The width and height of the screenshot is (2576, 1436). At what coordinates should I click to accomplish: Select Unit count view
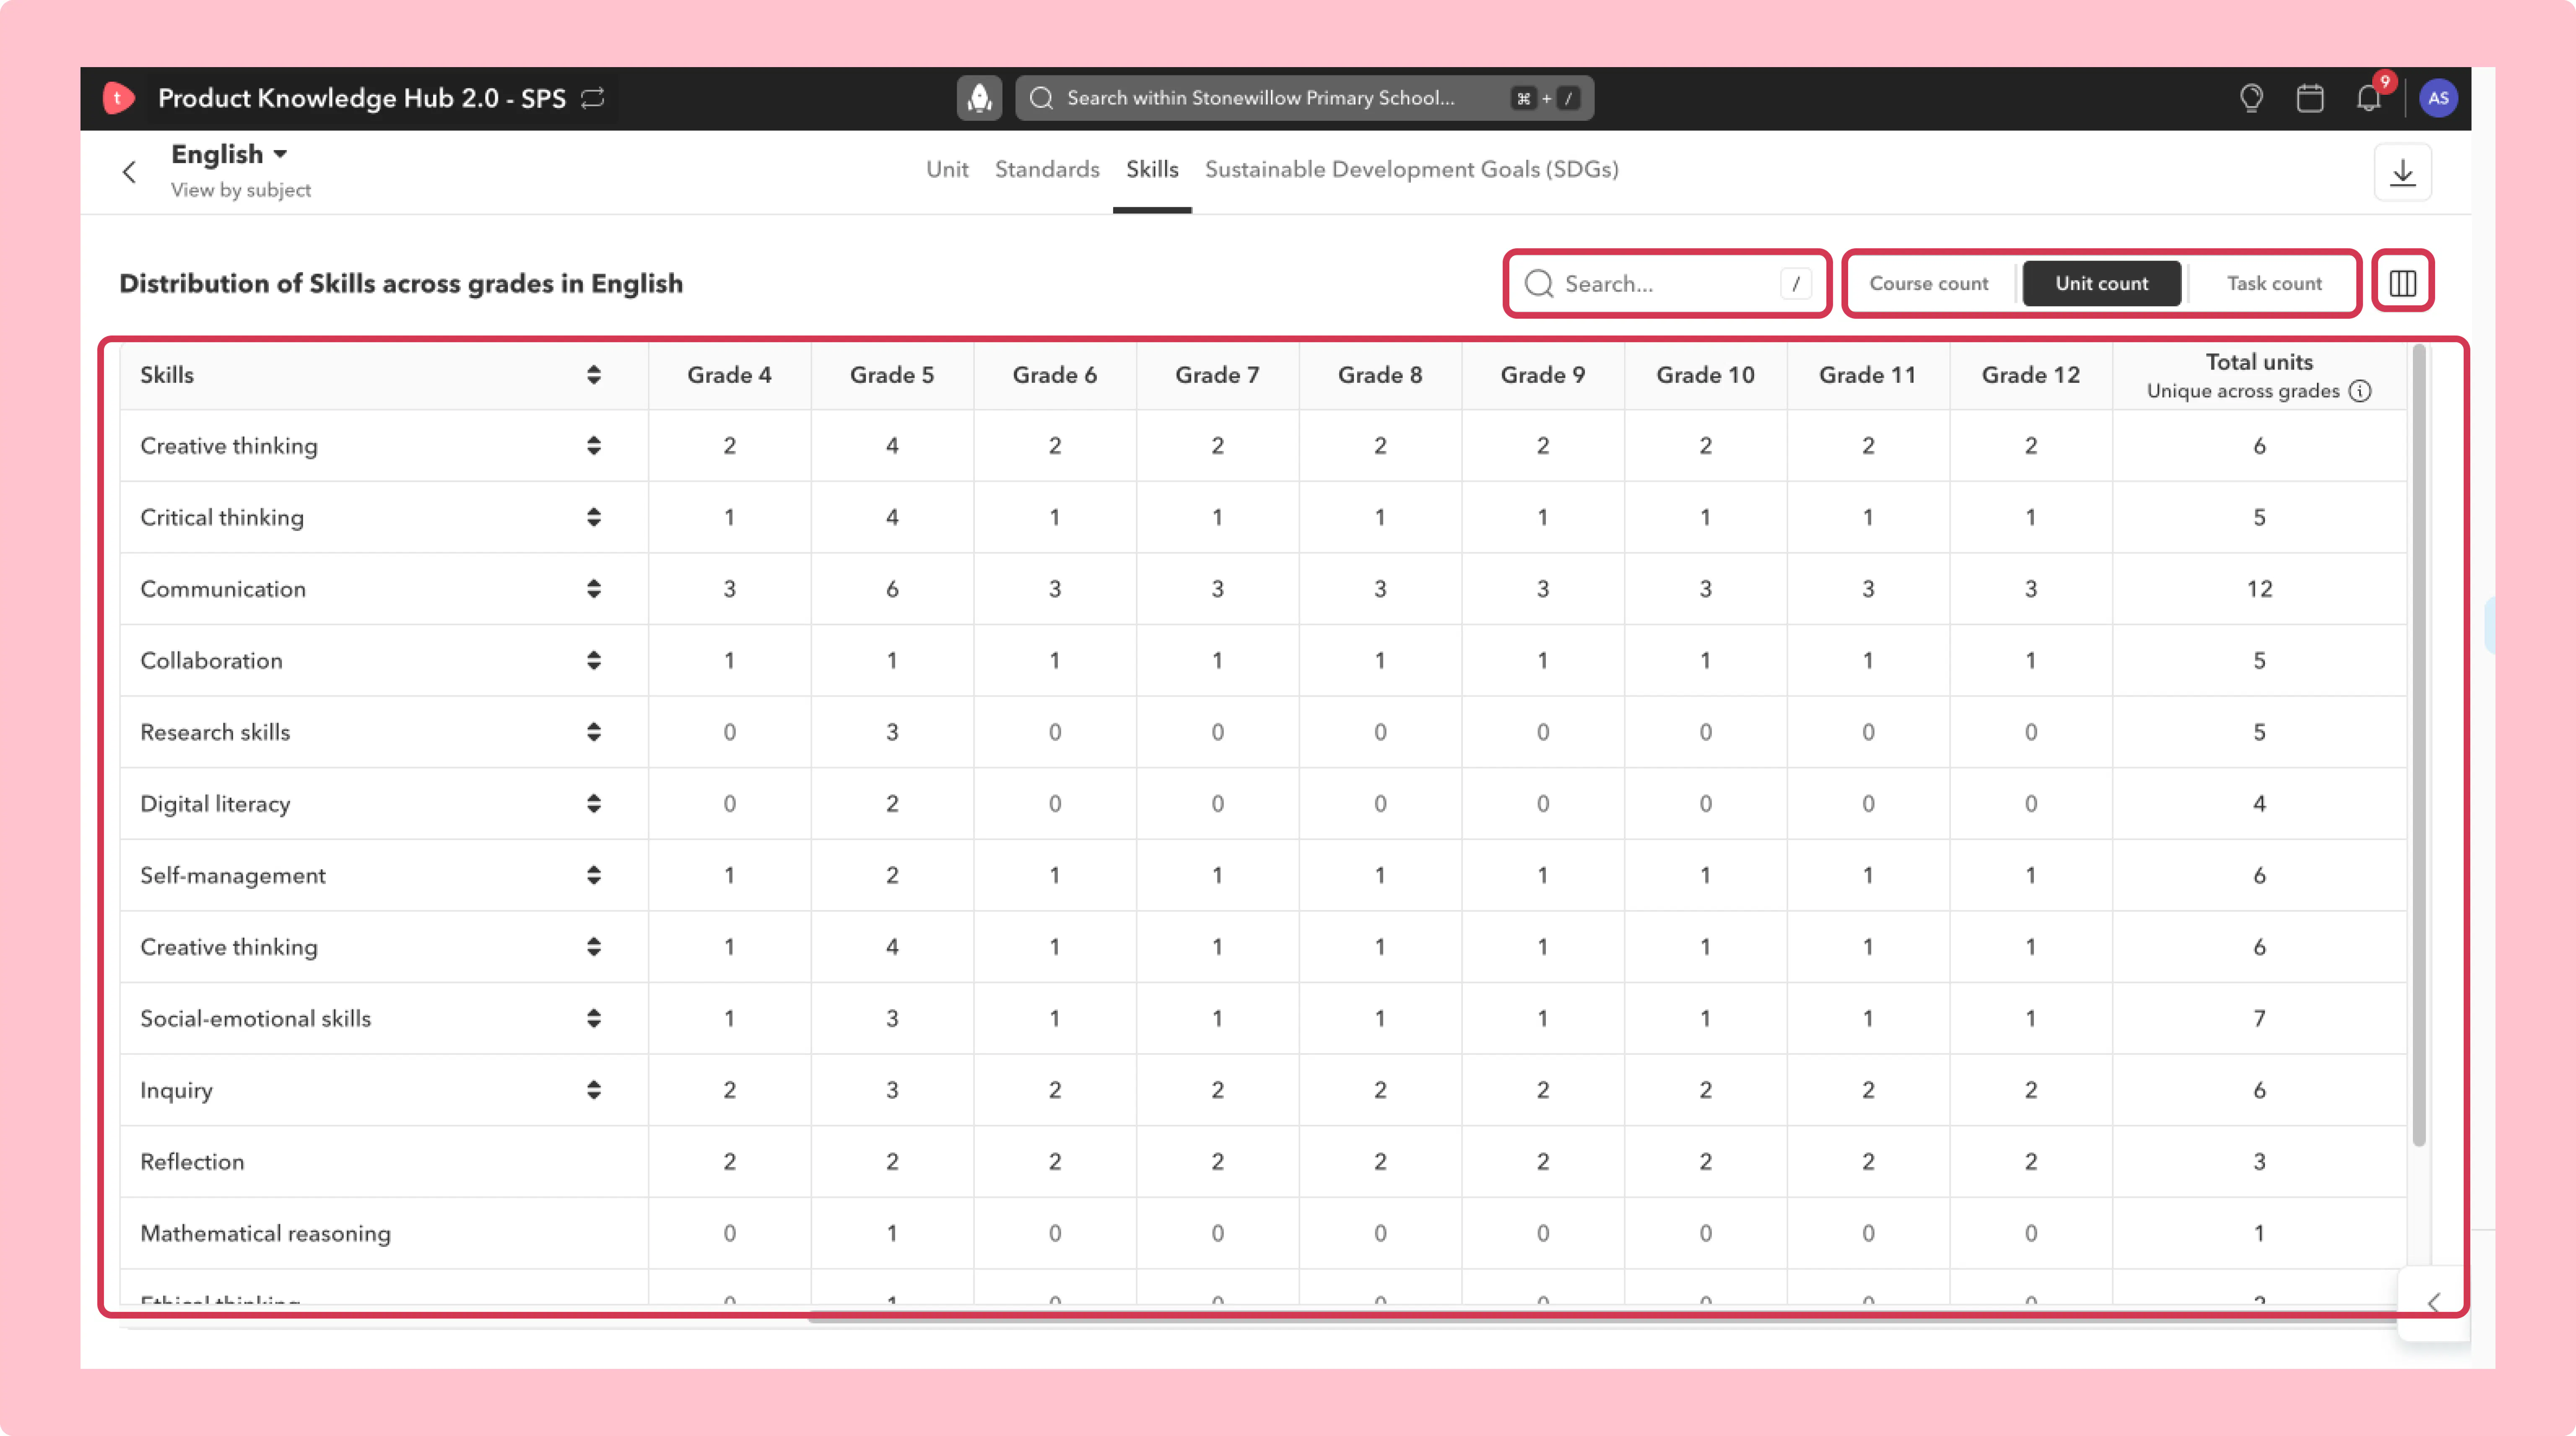2101,283
